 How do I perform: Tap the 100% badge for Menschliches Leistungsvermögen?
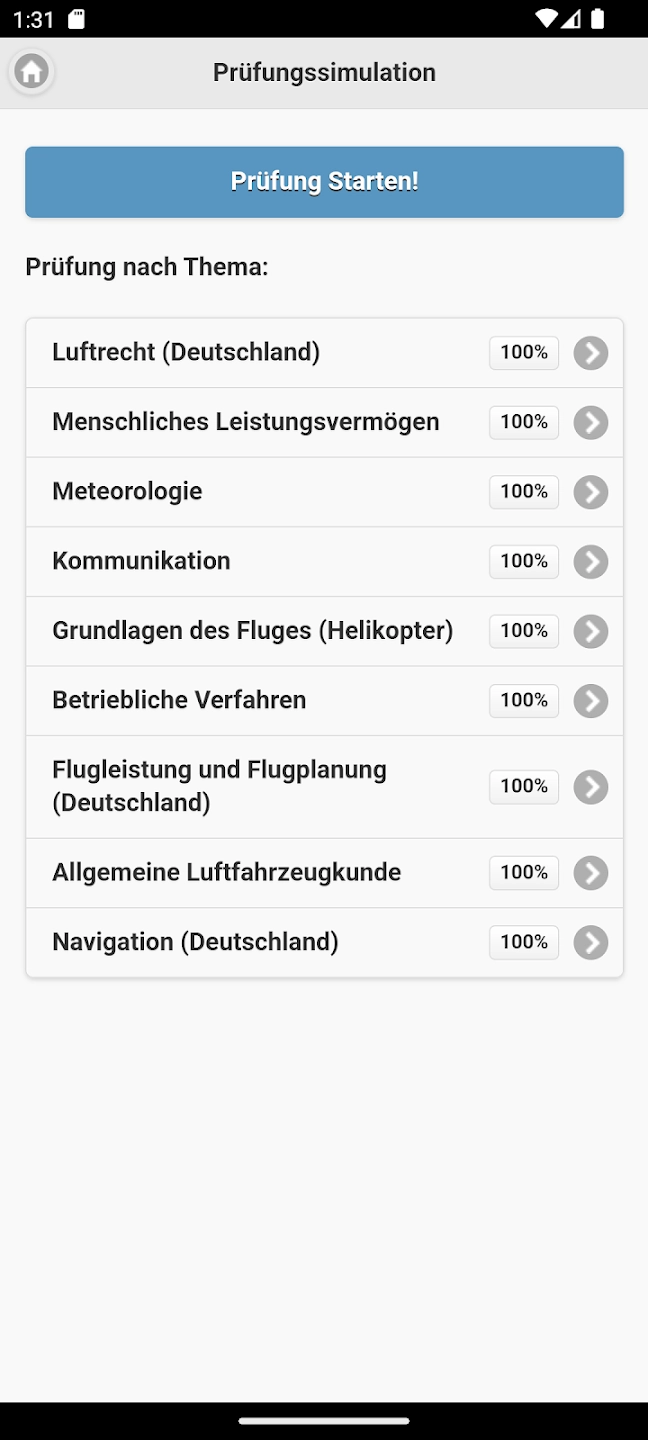tap(524, 422)
